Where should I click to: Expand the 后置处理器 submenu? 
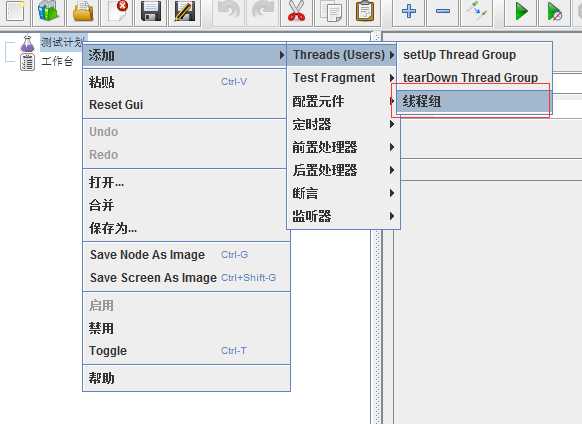(x=343, y=170)
